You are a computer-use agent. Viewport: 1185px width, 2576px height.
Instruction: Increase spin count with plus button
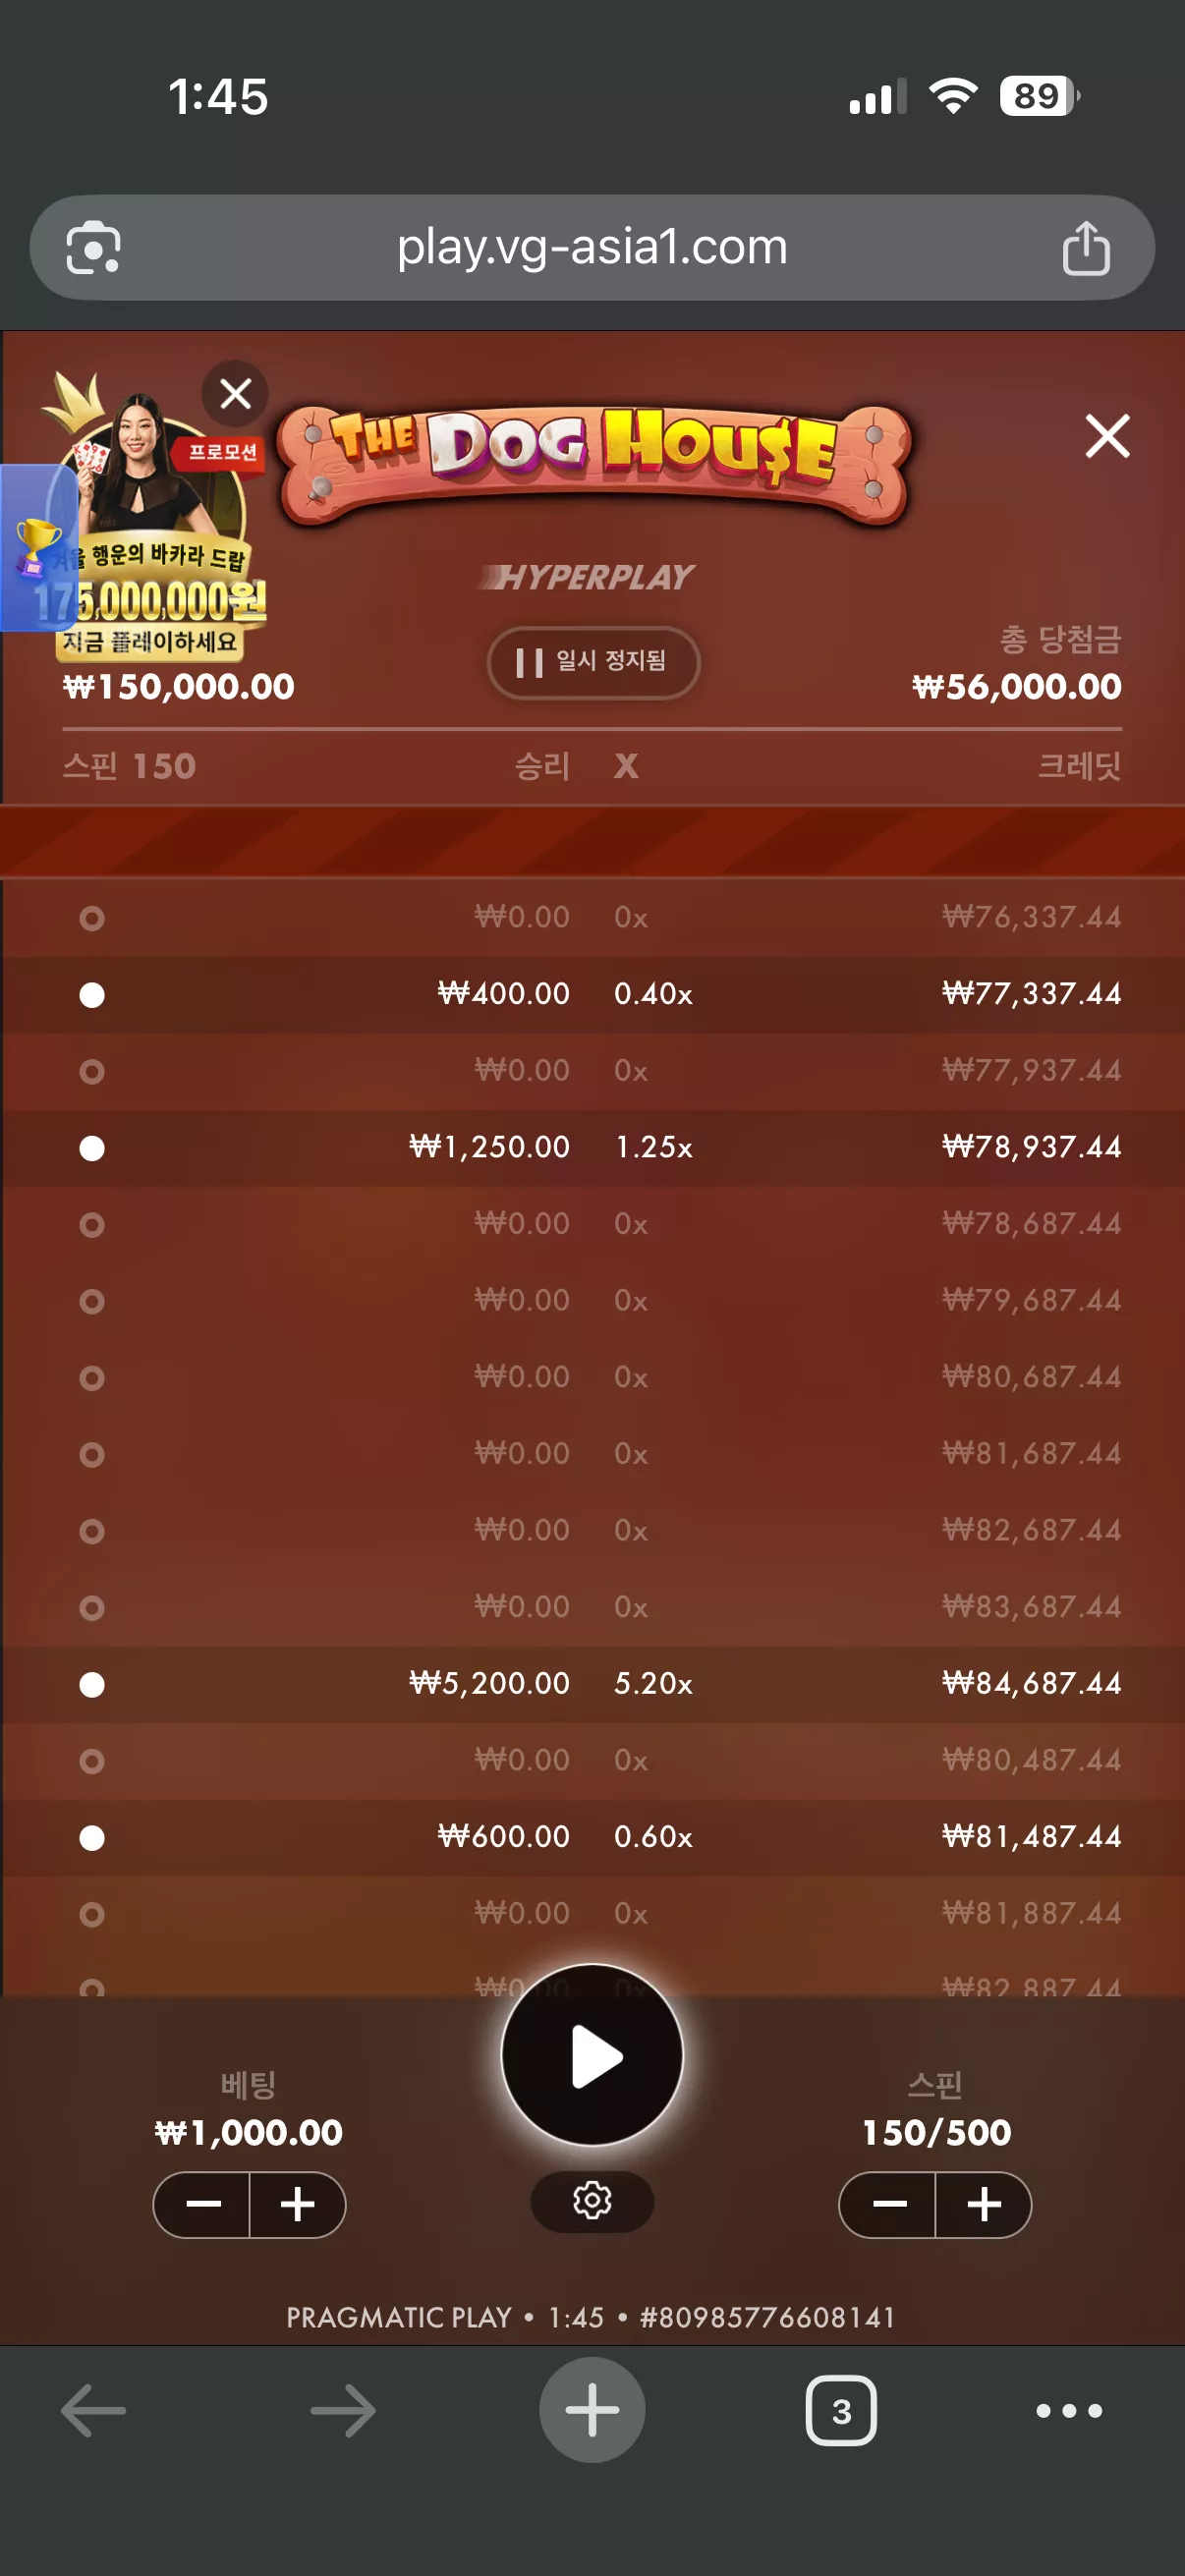[x=984, y=2204]
